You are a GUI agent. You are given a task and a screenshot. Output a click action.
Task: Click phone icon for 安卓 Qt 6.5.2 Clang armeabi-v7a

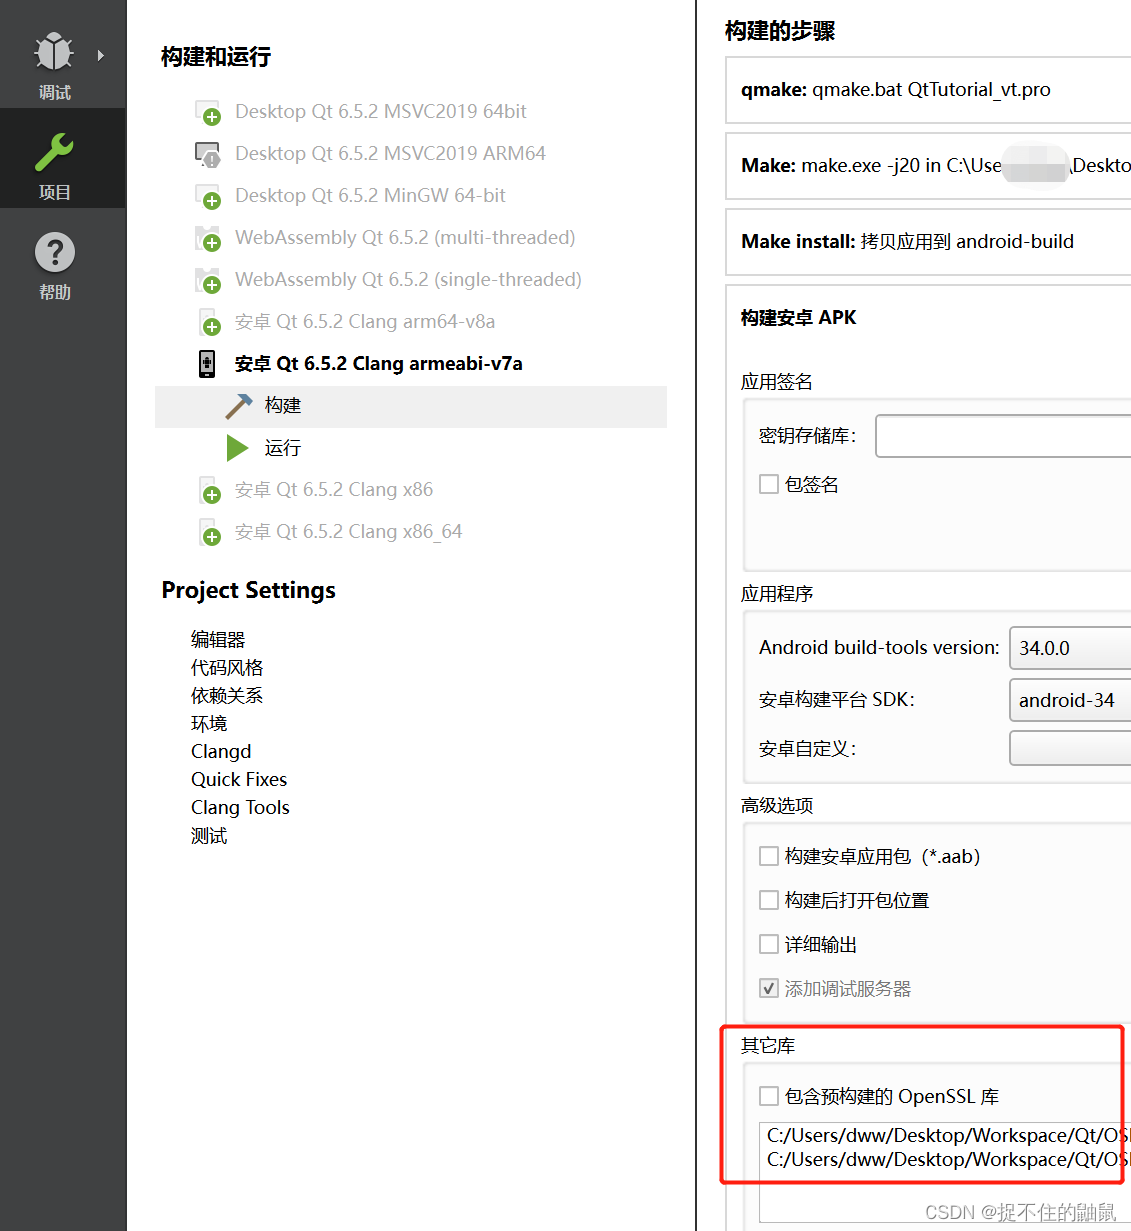pos(207,364)
